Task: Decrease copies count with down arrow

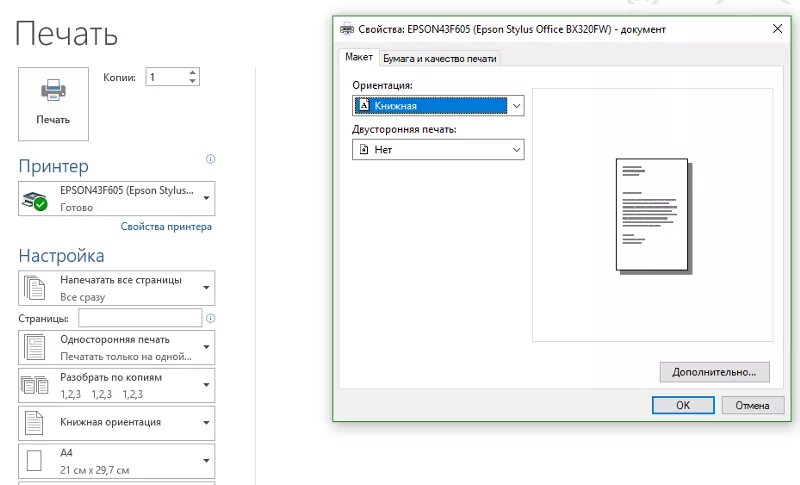Action: point(192,81)
